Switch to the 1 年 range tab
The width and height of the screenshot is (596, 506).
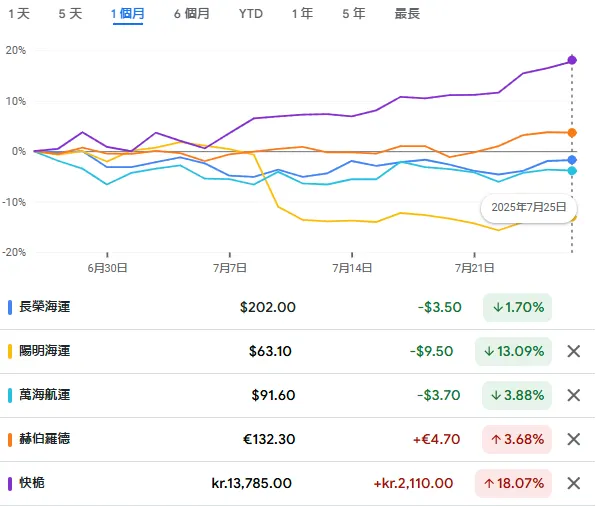tap(303, 14)
